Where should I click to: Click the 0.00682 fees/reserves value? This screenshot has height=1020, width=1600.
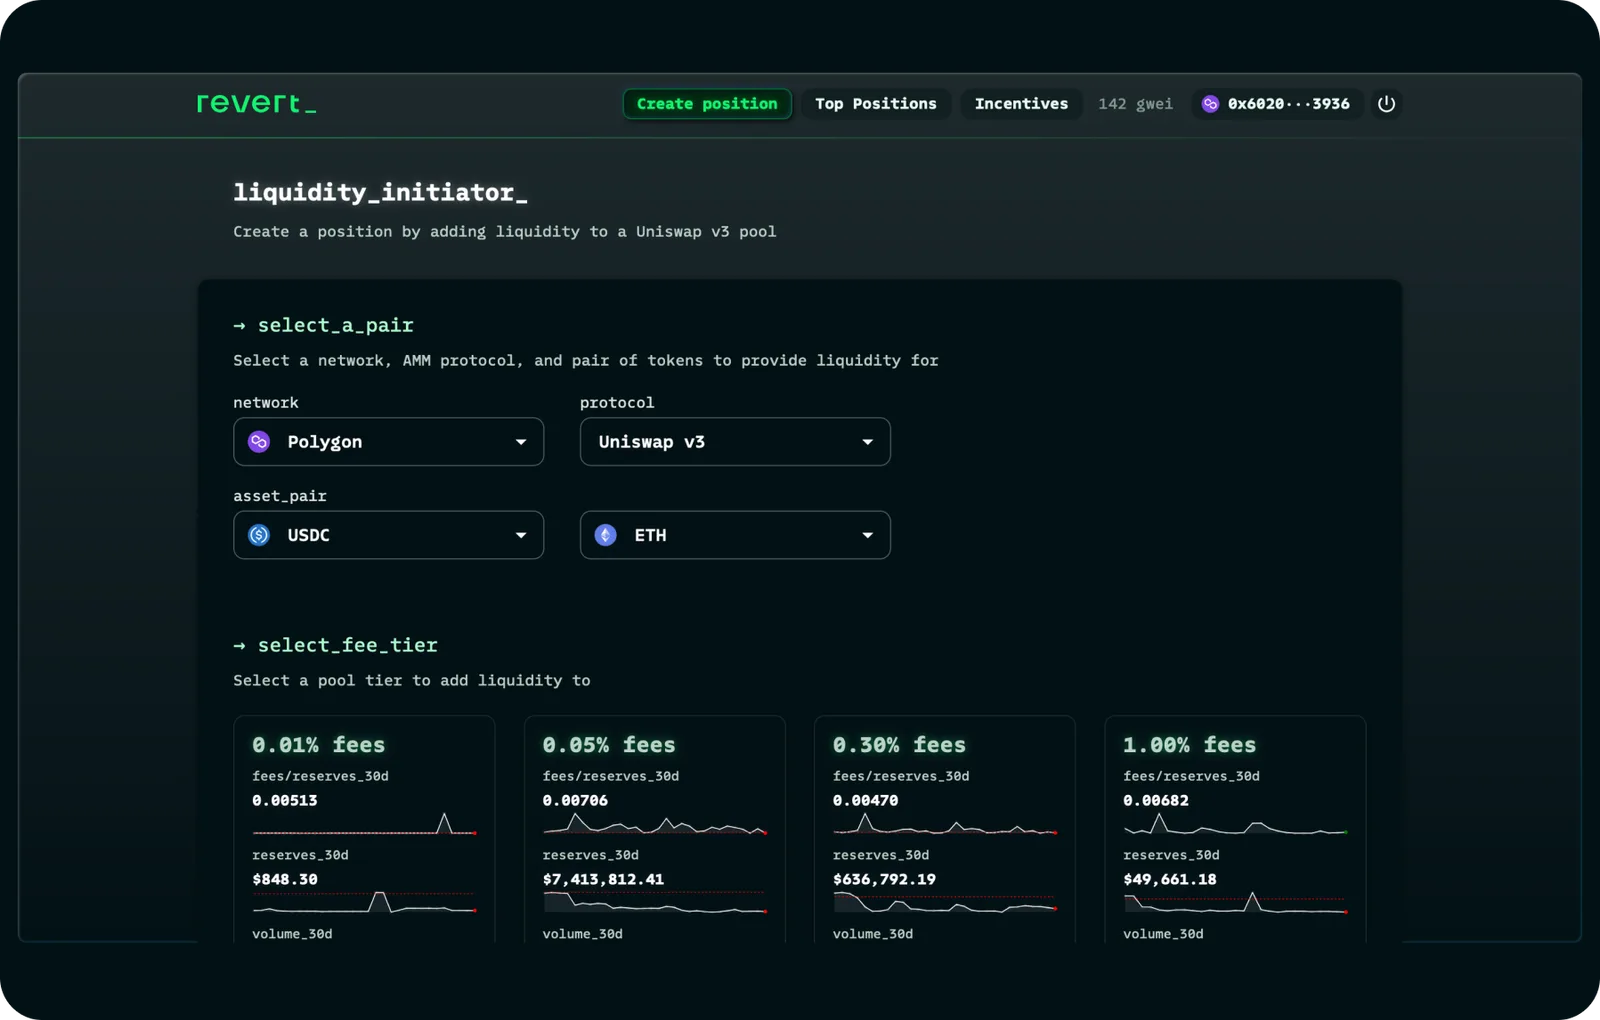tap(1156, 801)
